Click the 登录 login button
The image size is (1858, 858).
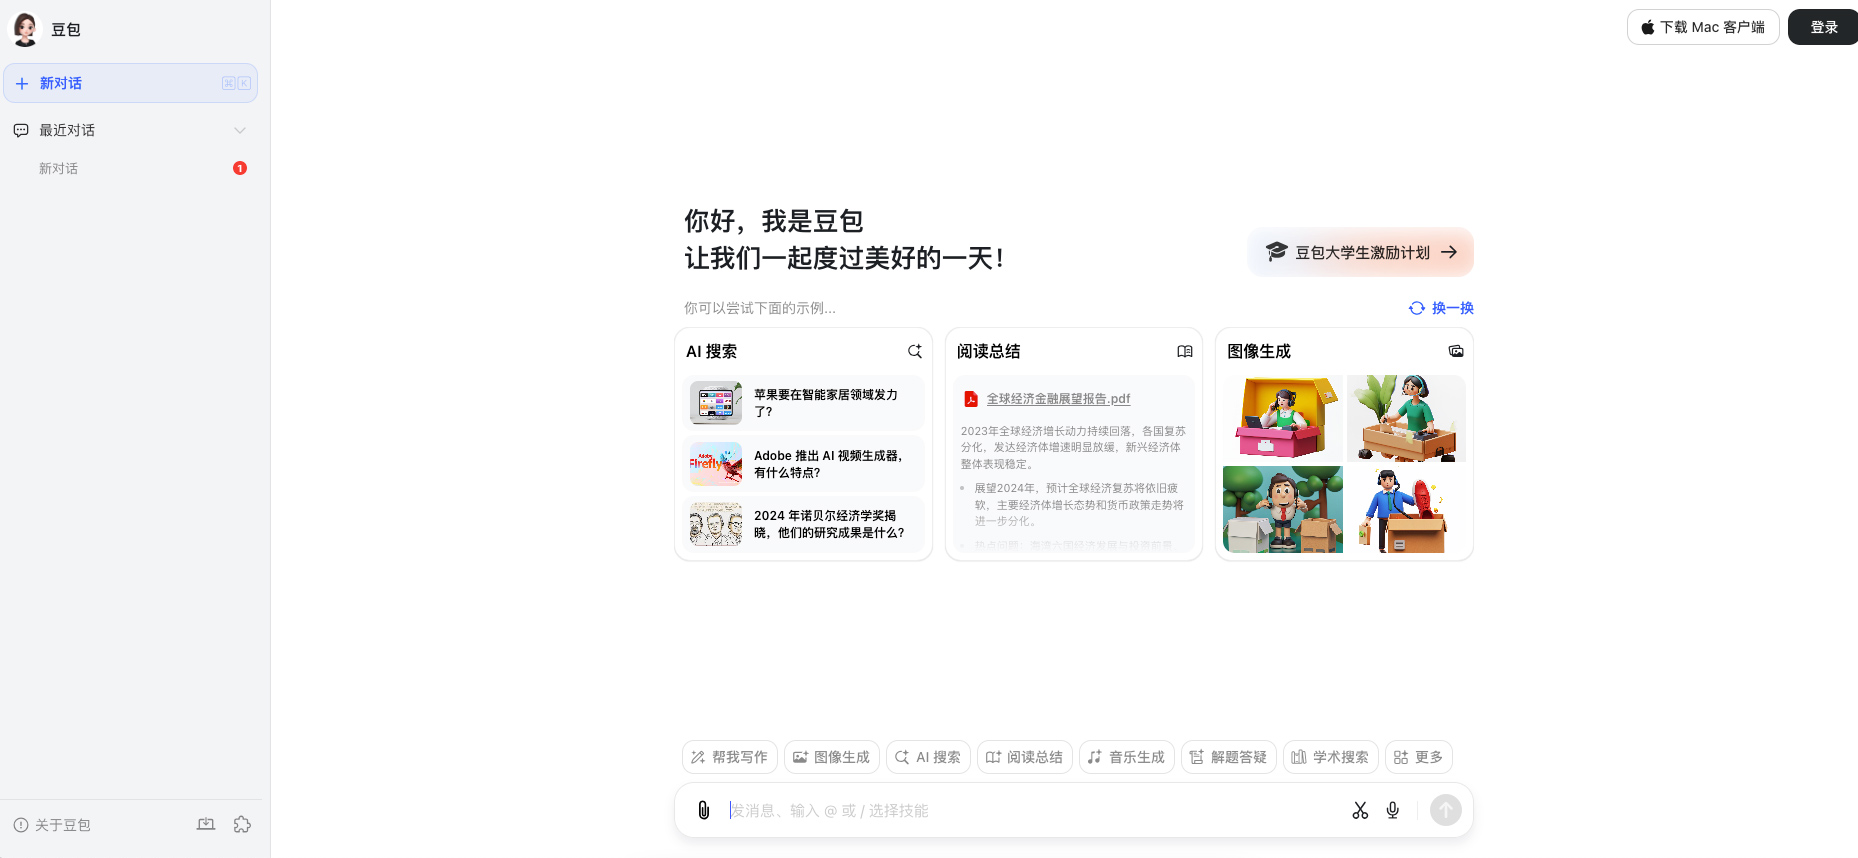[1824, 27]
